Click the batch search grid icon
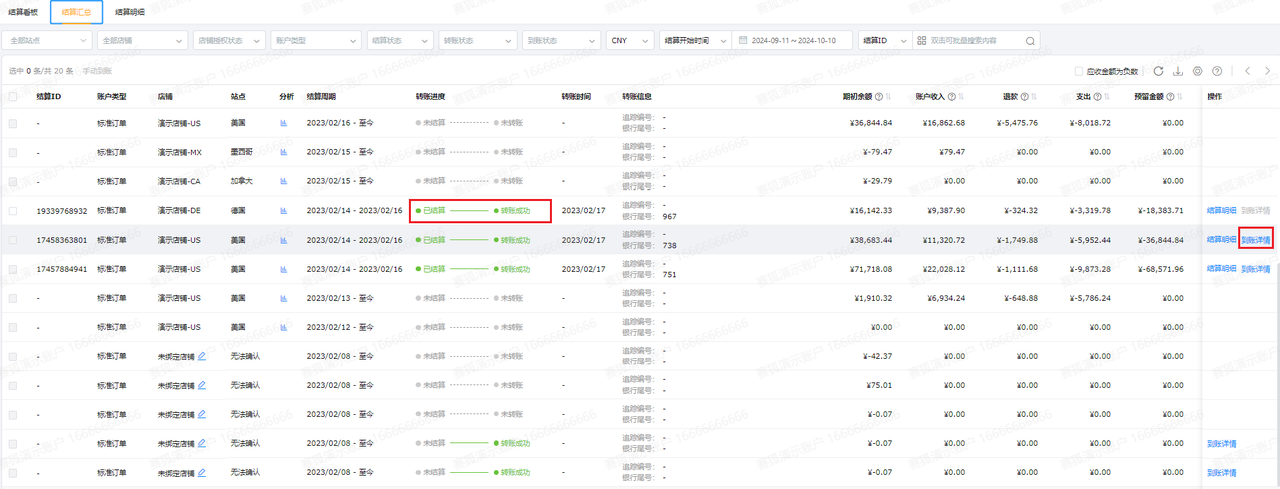The width and height of the screenshot is (1280, 489). pos(921,41)
